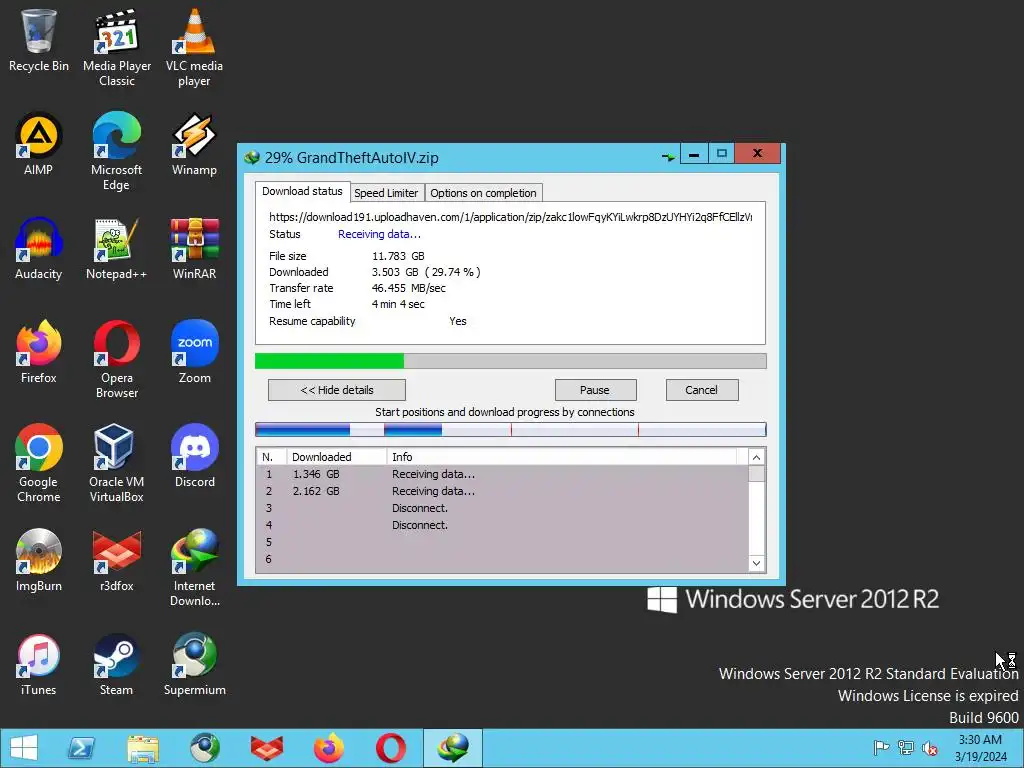1024x768 pixels.
Task: Click the Zoom desktop shortcut
Action: point(194,353)
